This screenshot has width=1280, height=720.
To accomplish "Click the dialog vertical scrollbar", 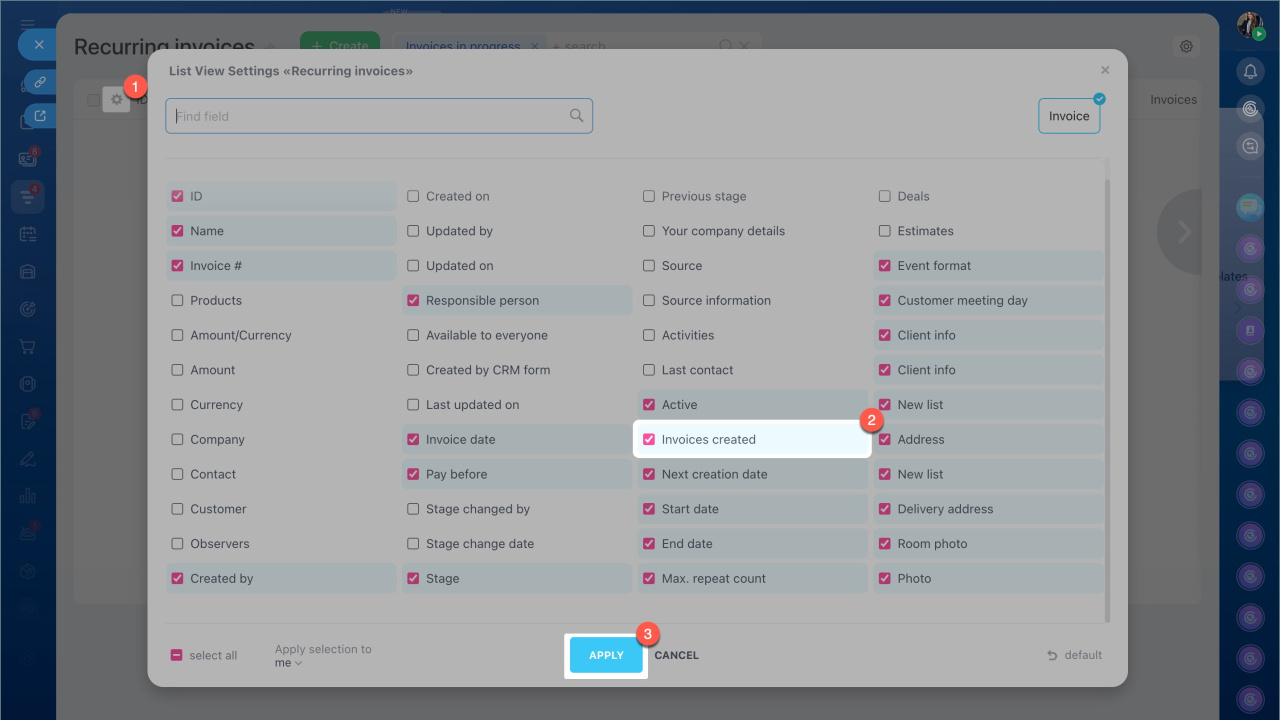I will point(1105,400).
